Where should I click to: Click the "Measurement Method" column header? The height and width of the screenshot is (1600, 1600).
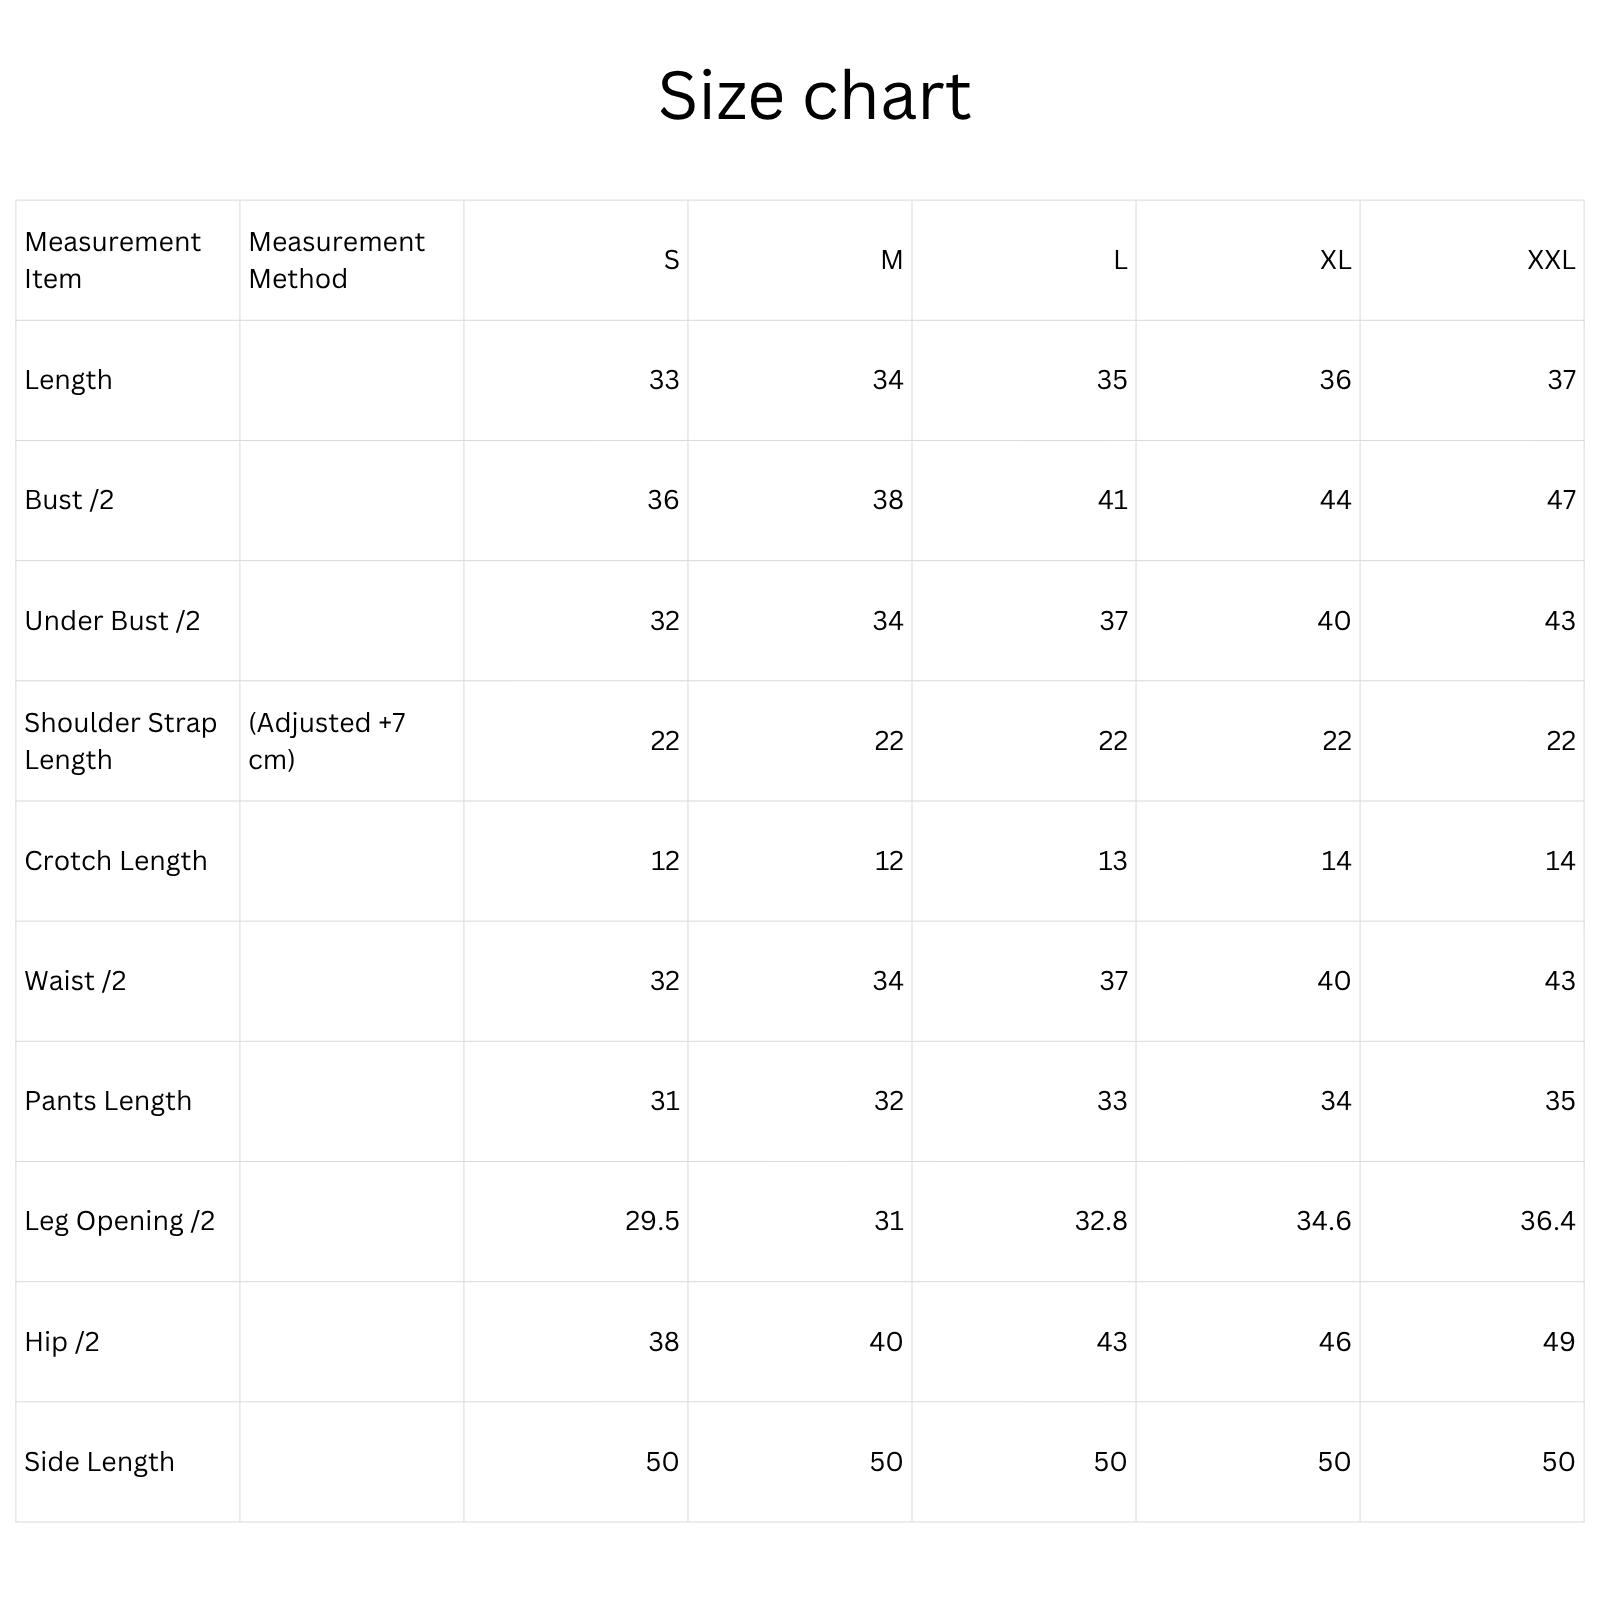336,260
